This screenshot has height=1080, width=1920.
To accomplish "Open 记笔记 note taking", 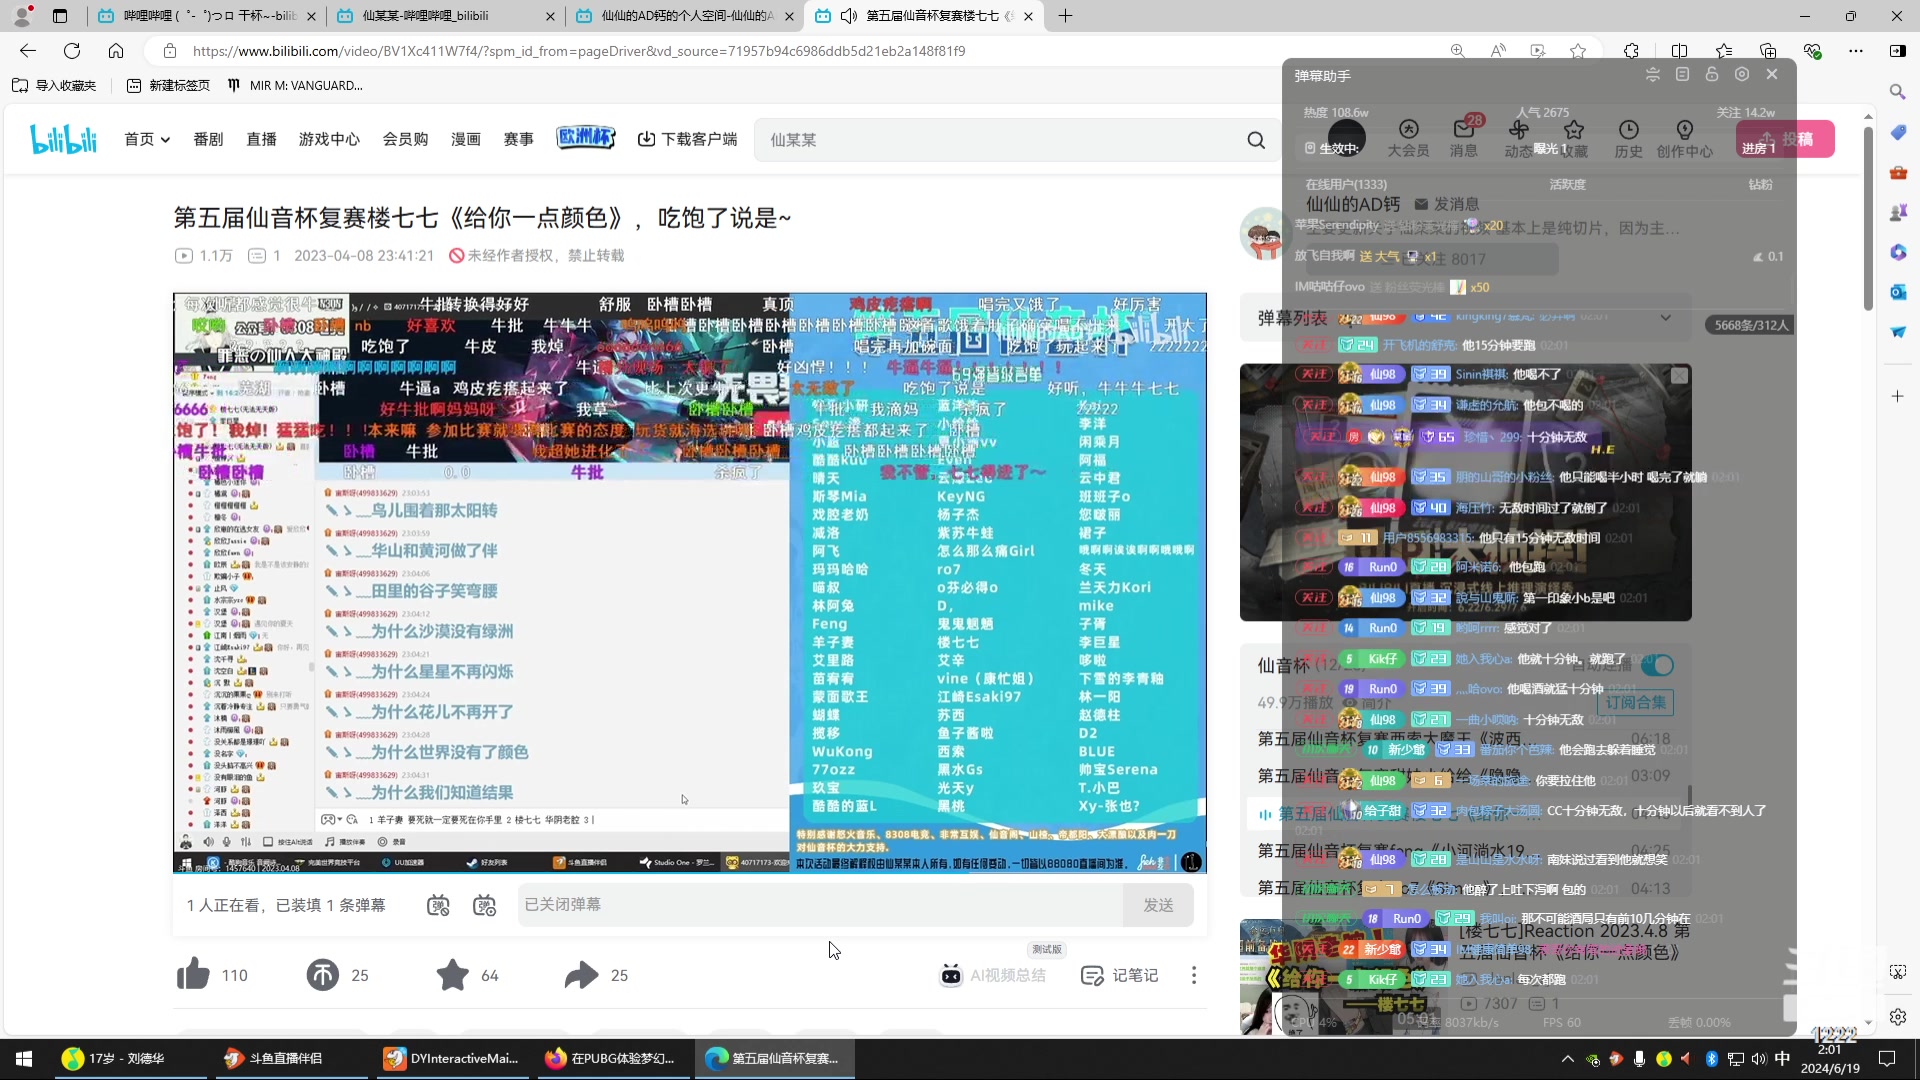I will (x=1120, y=975).
